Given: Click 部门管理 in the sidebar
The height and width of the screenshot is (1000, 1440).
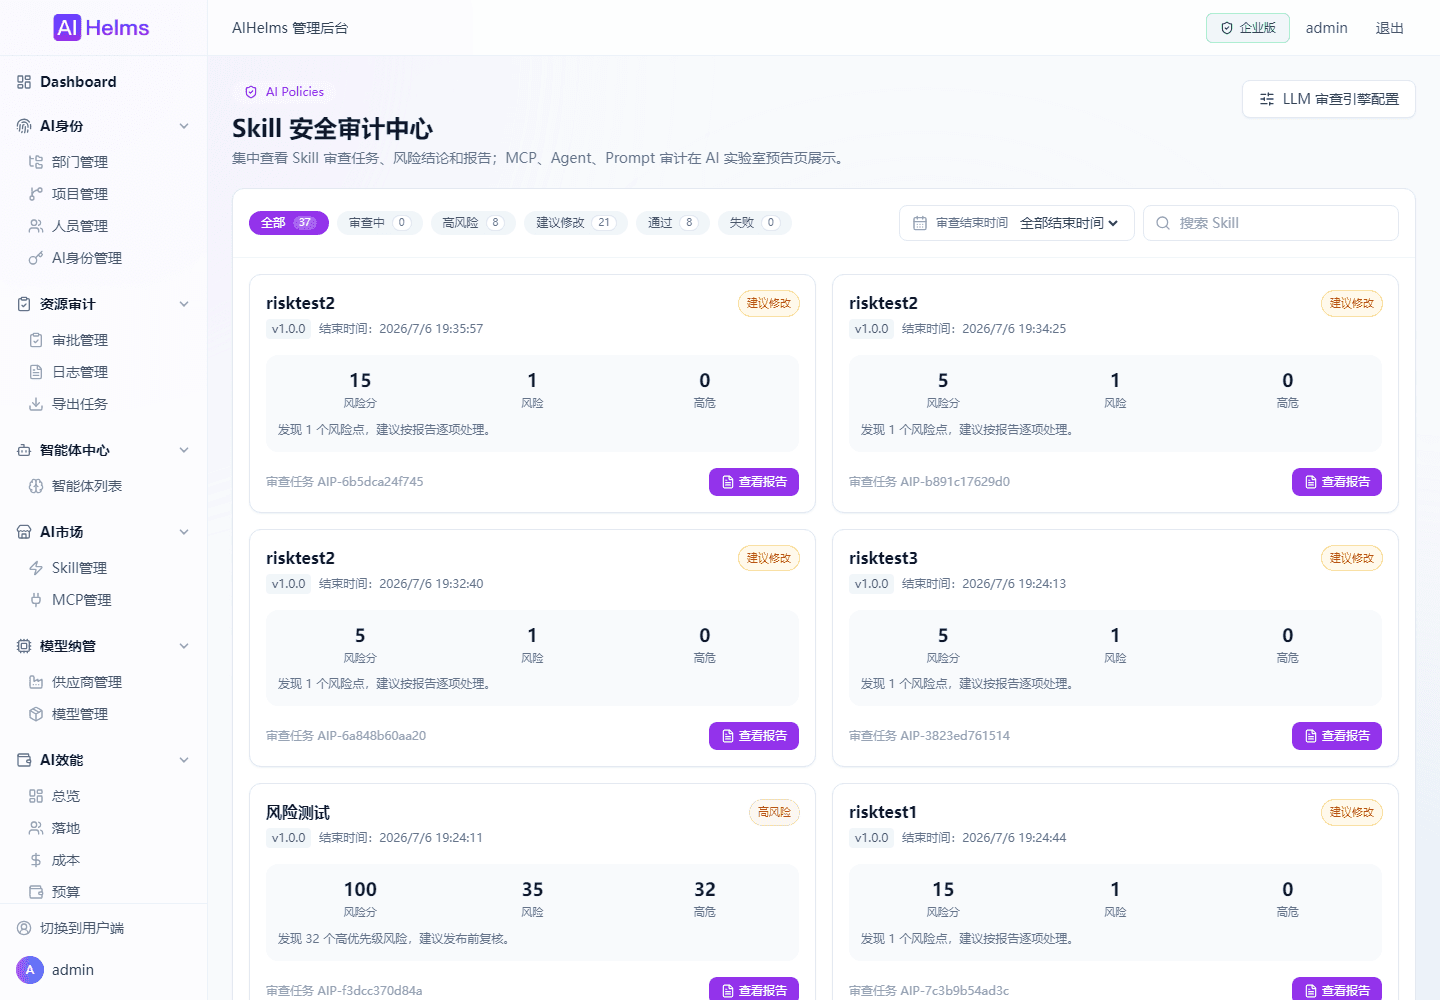Looking at the screenshot, I should click(x=80, y=162).
